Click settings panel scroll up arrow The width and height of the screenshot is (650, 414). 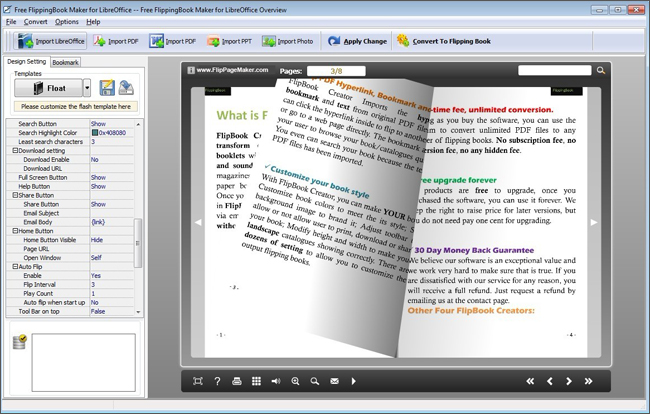138,124
